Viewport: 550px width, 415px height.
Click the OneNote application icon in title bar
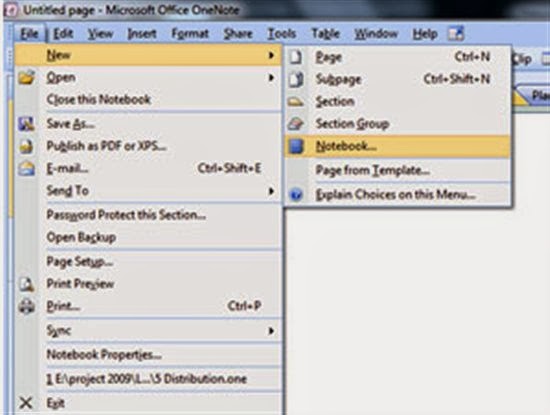tap(11, 10)
